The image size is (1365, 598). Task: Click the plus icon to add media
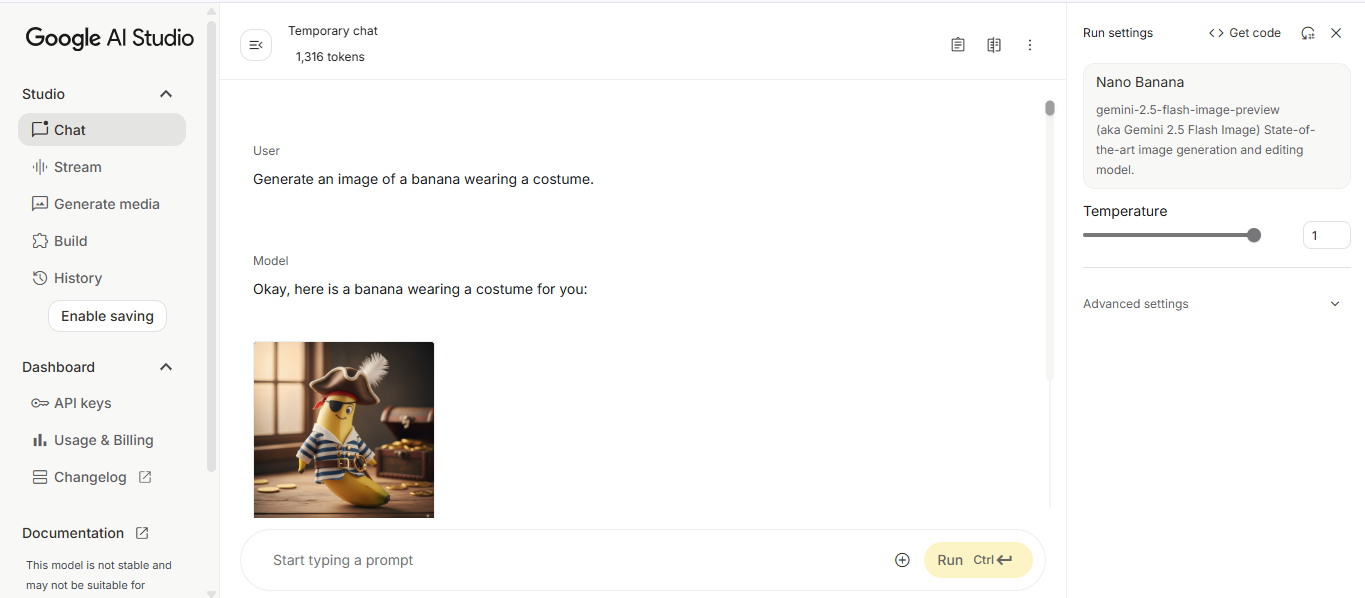902,560
